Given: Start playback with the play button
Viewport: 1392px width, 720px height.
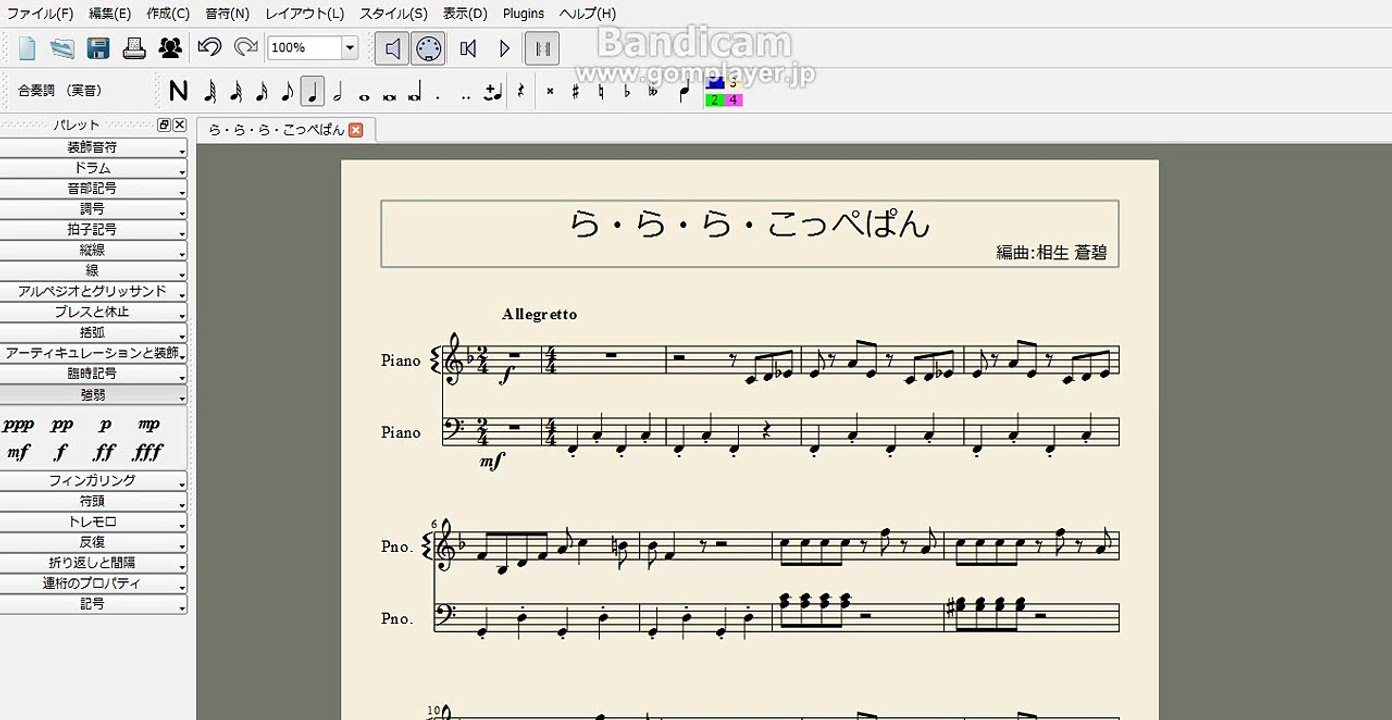Looking at the screenshot, I should 505,48.
